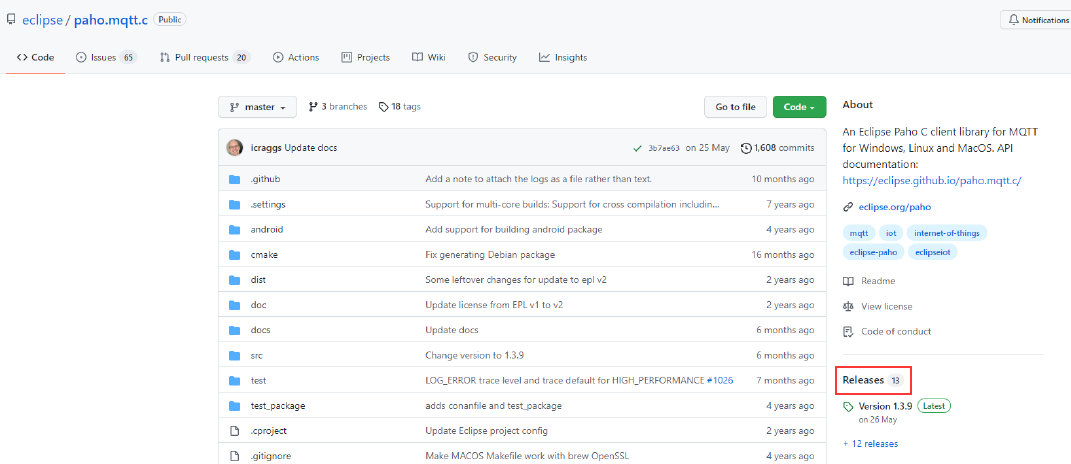
Task: Click the .settings folder icon
Action: tap(235, 204)
